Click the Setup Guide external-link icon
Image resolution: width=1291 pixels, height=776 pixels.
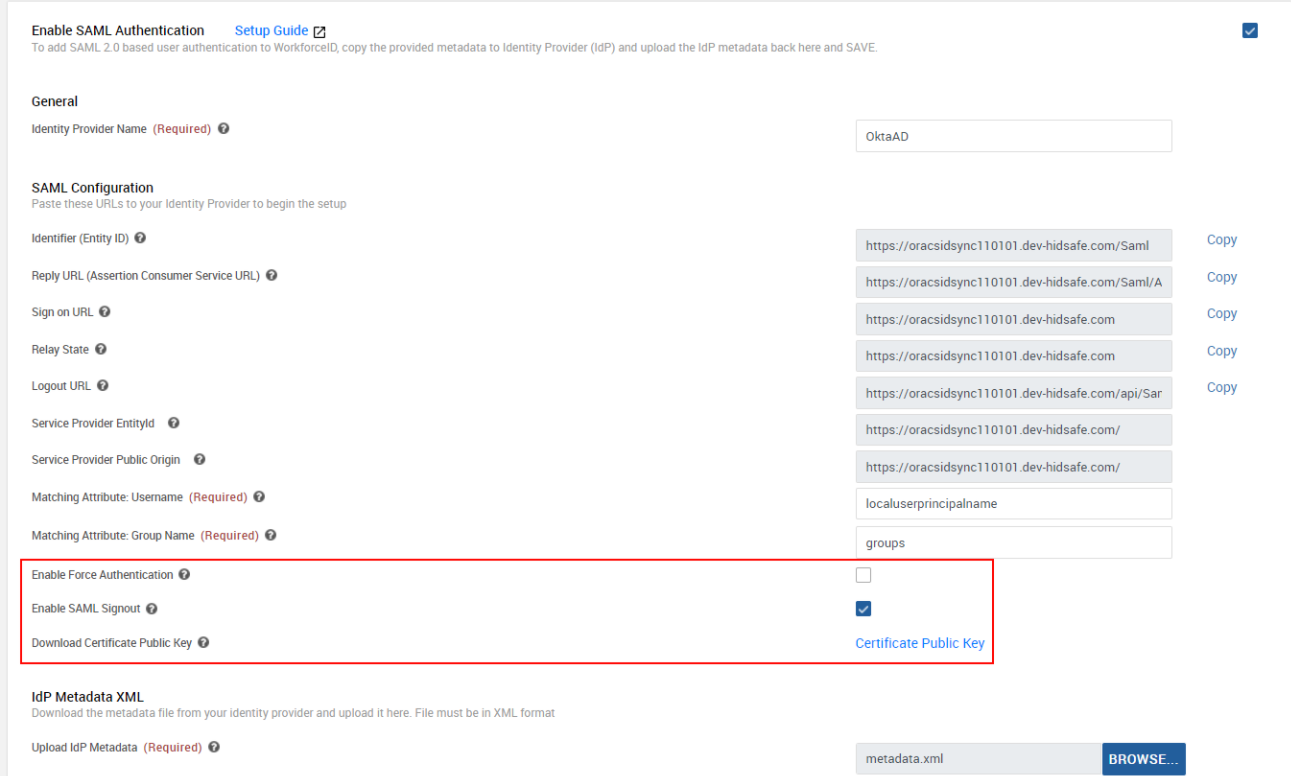tap(320, 32)
